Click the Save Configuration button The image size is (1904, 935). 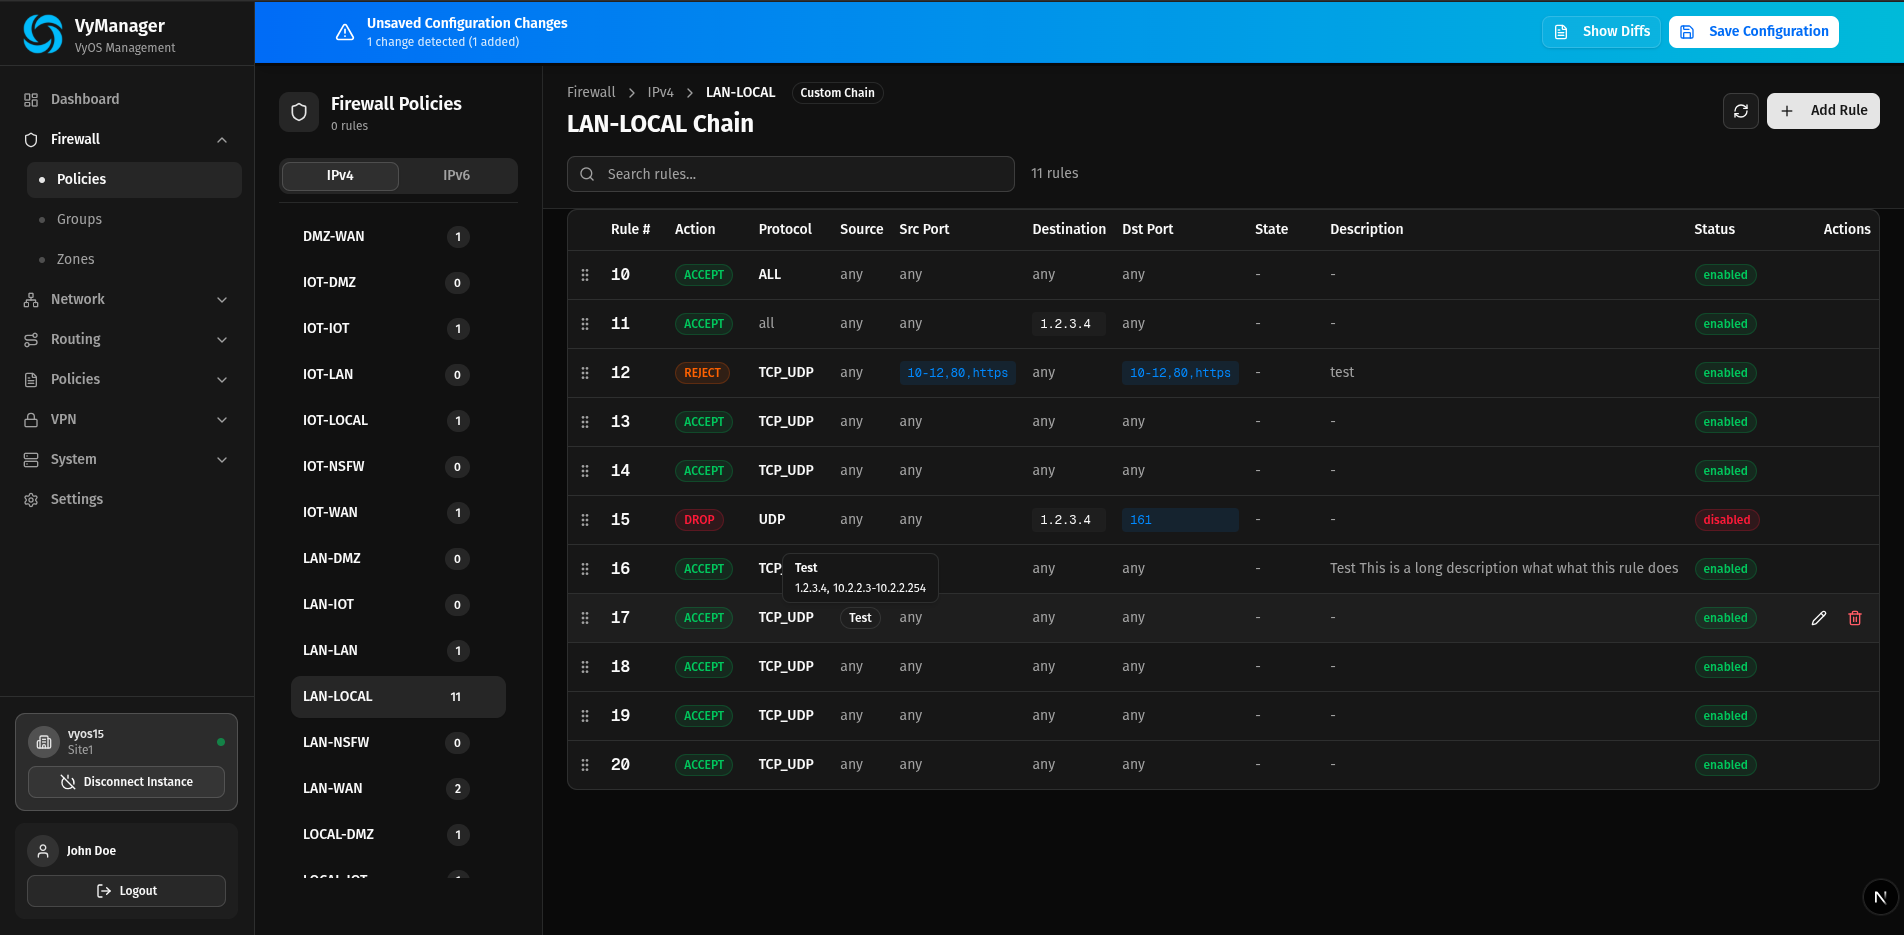[x=1753, y=31]
